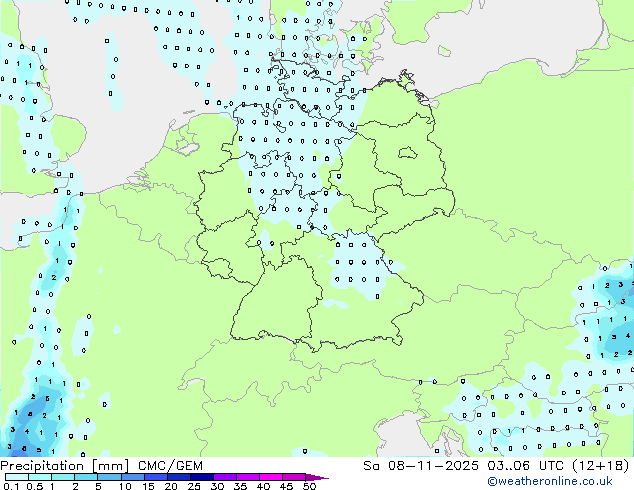Click the '50' legend value label
The image size is (634, 490).
coord(309,486)
